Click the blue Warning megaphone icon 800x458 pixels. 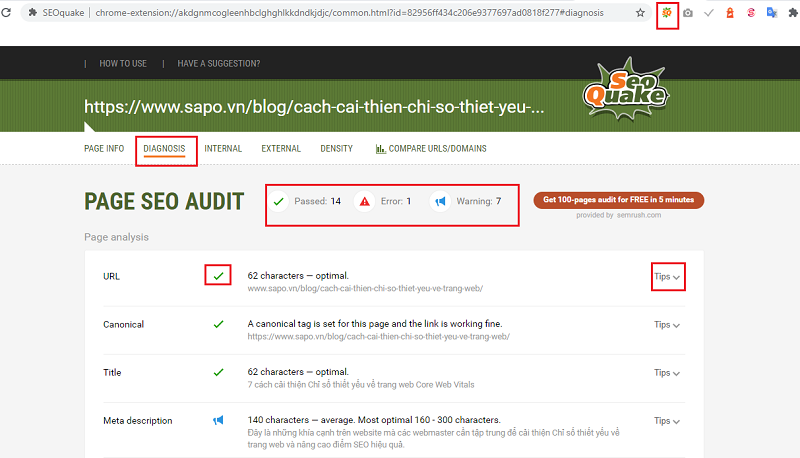pos(440,201)
